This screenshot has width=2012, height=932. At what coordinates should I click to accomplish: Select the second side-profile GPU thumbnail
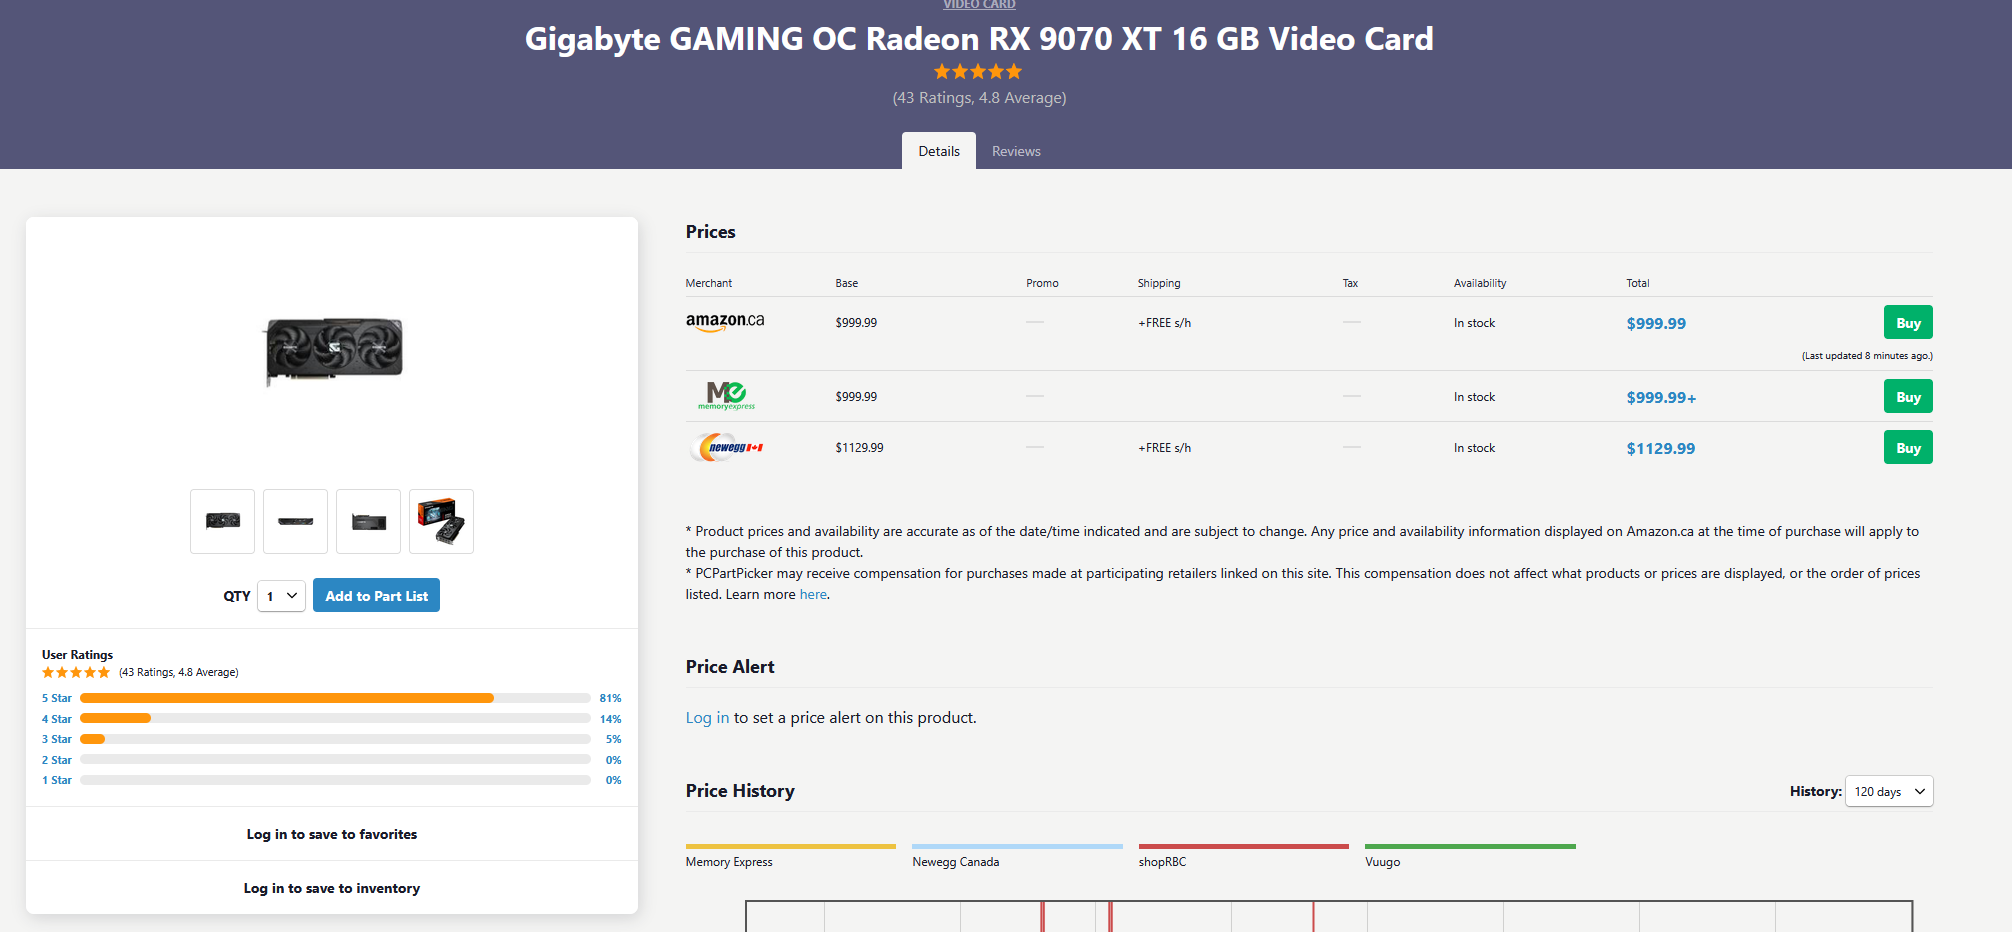point(296,521)
